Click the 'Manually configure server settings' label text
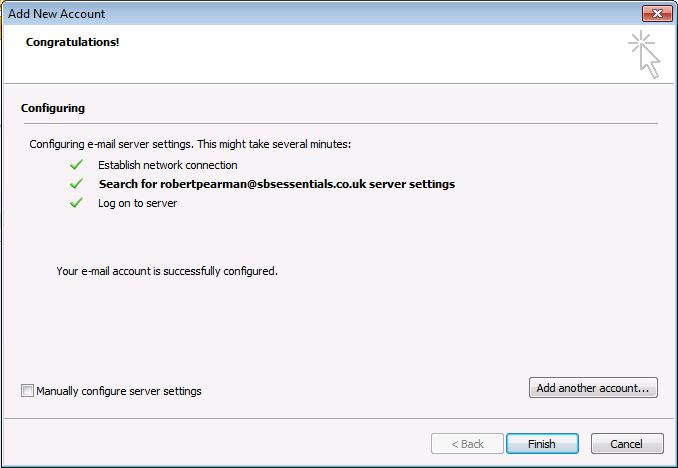Image resolution: width=678 pixels, height=468 pixels. tap(119, 391)
